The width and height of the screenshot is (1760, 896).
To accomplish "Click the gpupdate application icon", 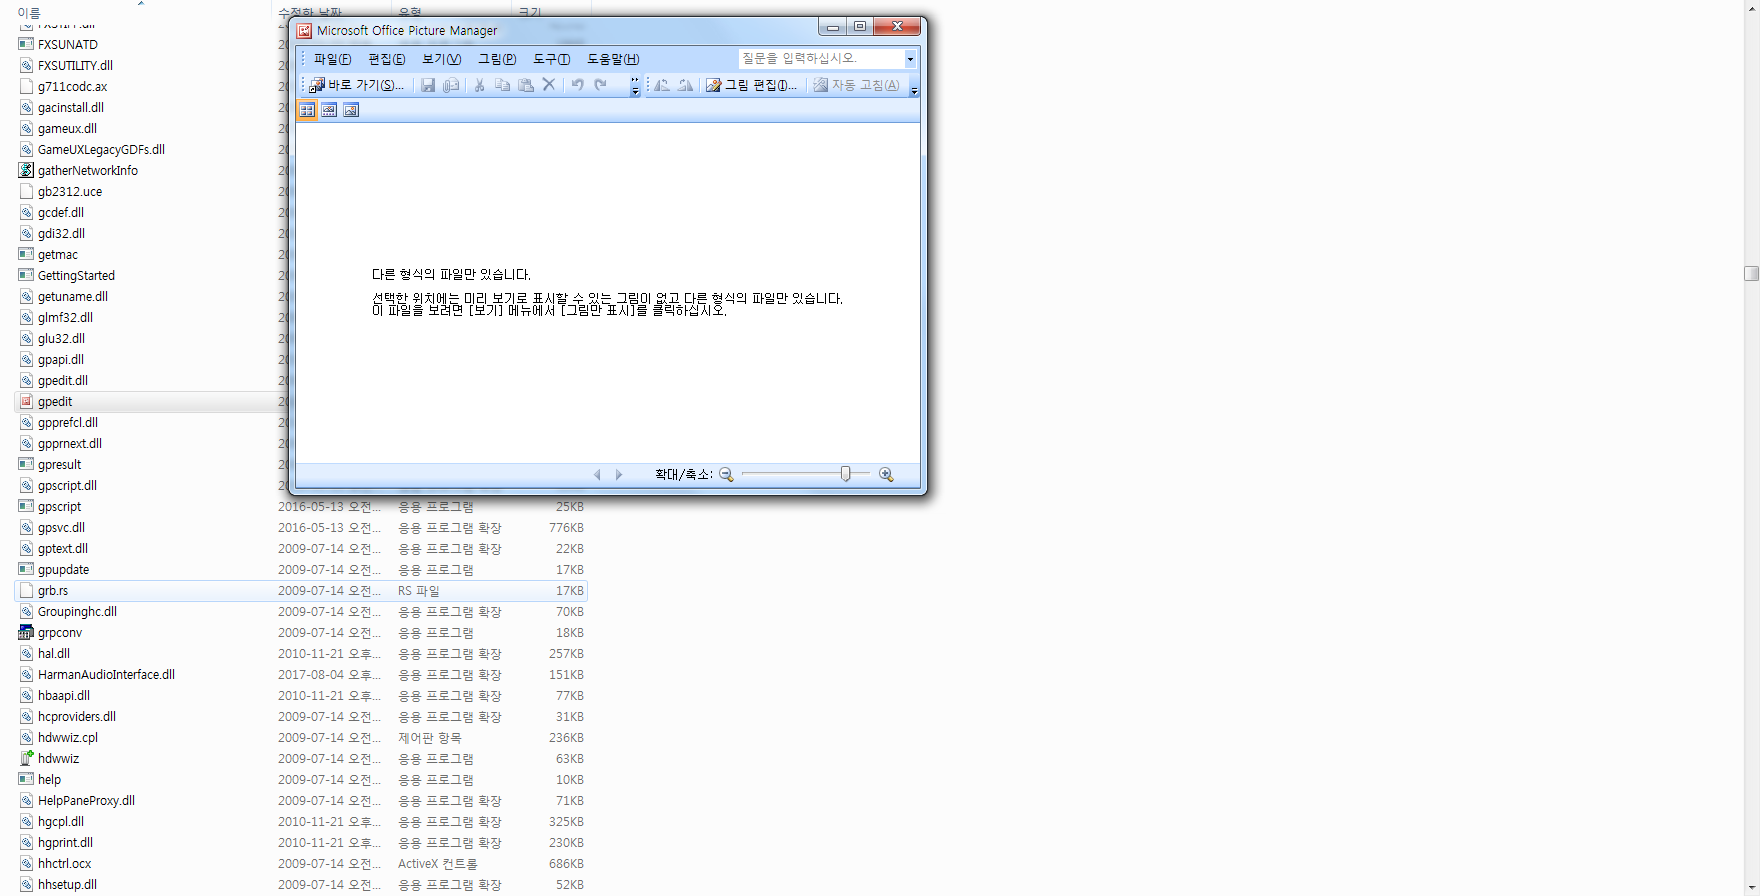I will tap(26, 570).
